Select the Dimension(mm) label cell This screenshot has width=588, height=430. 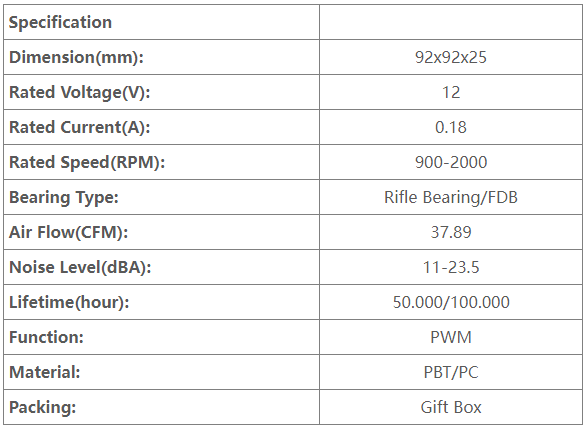pos(161,57)
